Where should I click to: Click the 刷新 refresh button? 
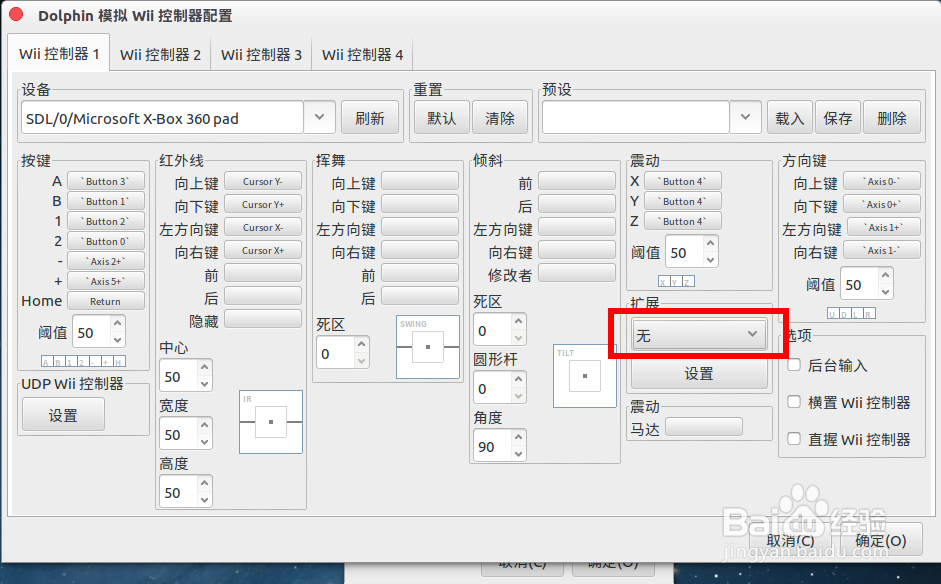click(x=370, y=118)
